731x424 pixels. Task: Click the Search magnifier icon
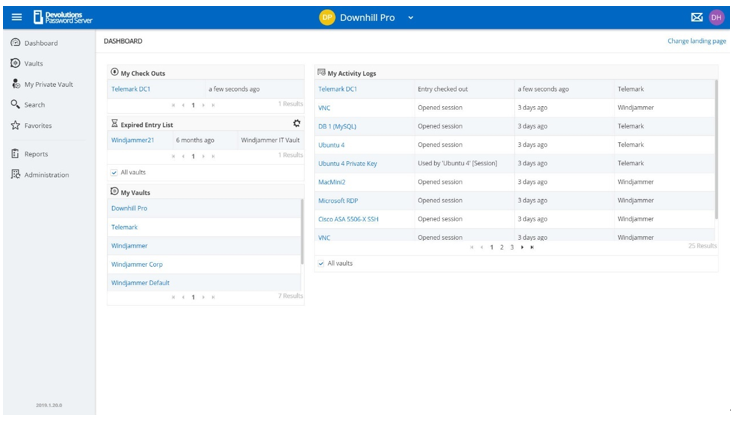[x=15, y=104]
